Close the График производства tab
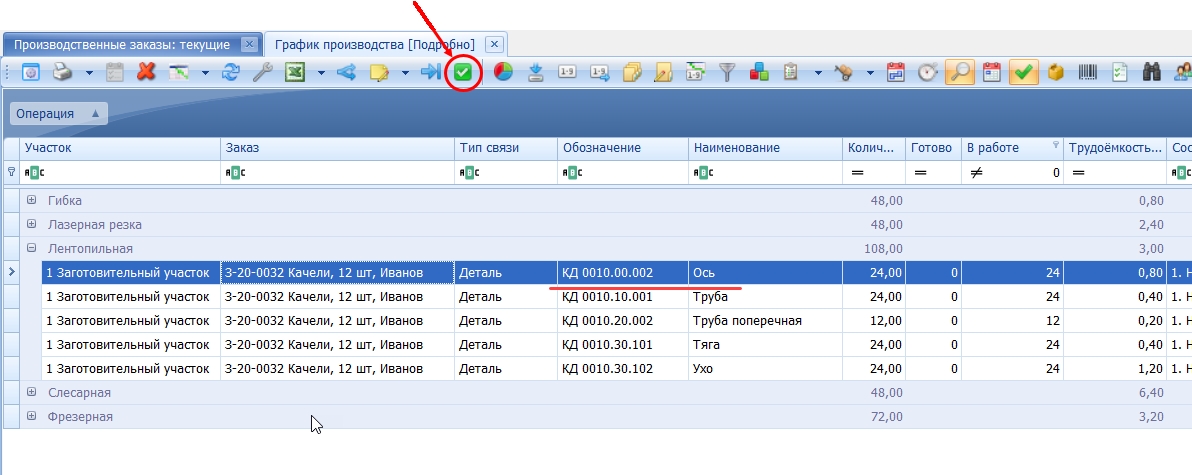Viewport: 1192px width, 475px height. [x=494, y=44]
